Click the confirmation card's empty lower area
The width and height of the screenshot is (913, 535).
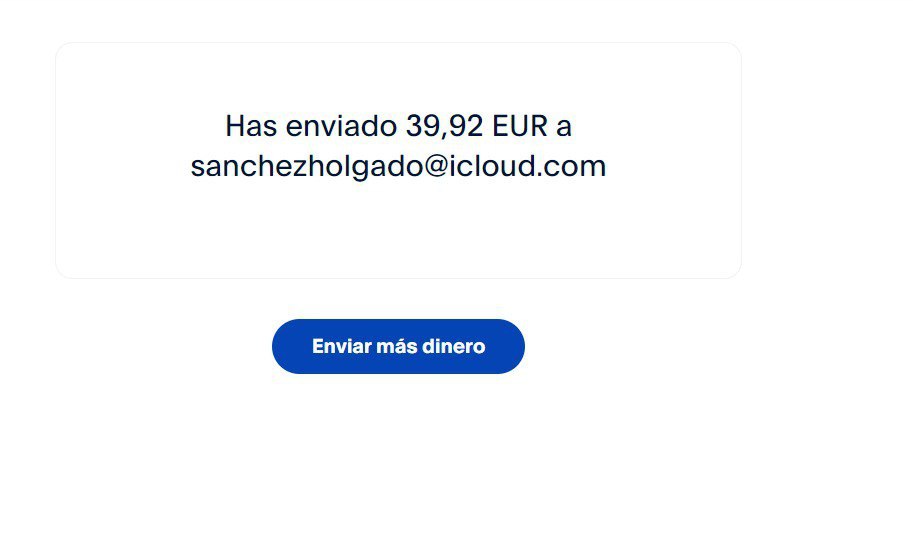[x=398, y=233]
